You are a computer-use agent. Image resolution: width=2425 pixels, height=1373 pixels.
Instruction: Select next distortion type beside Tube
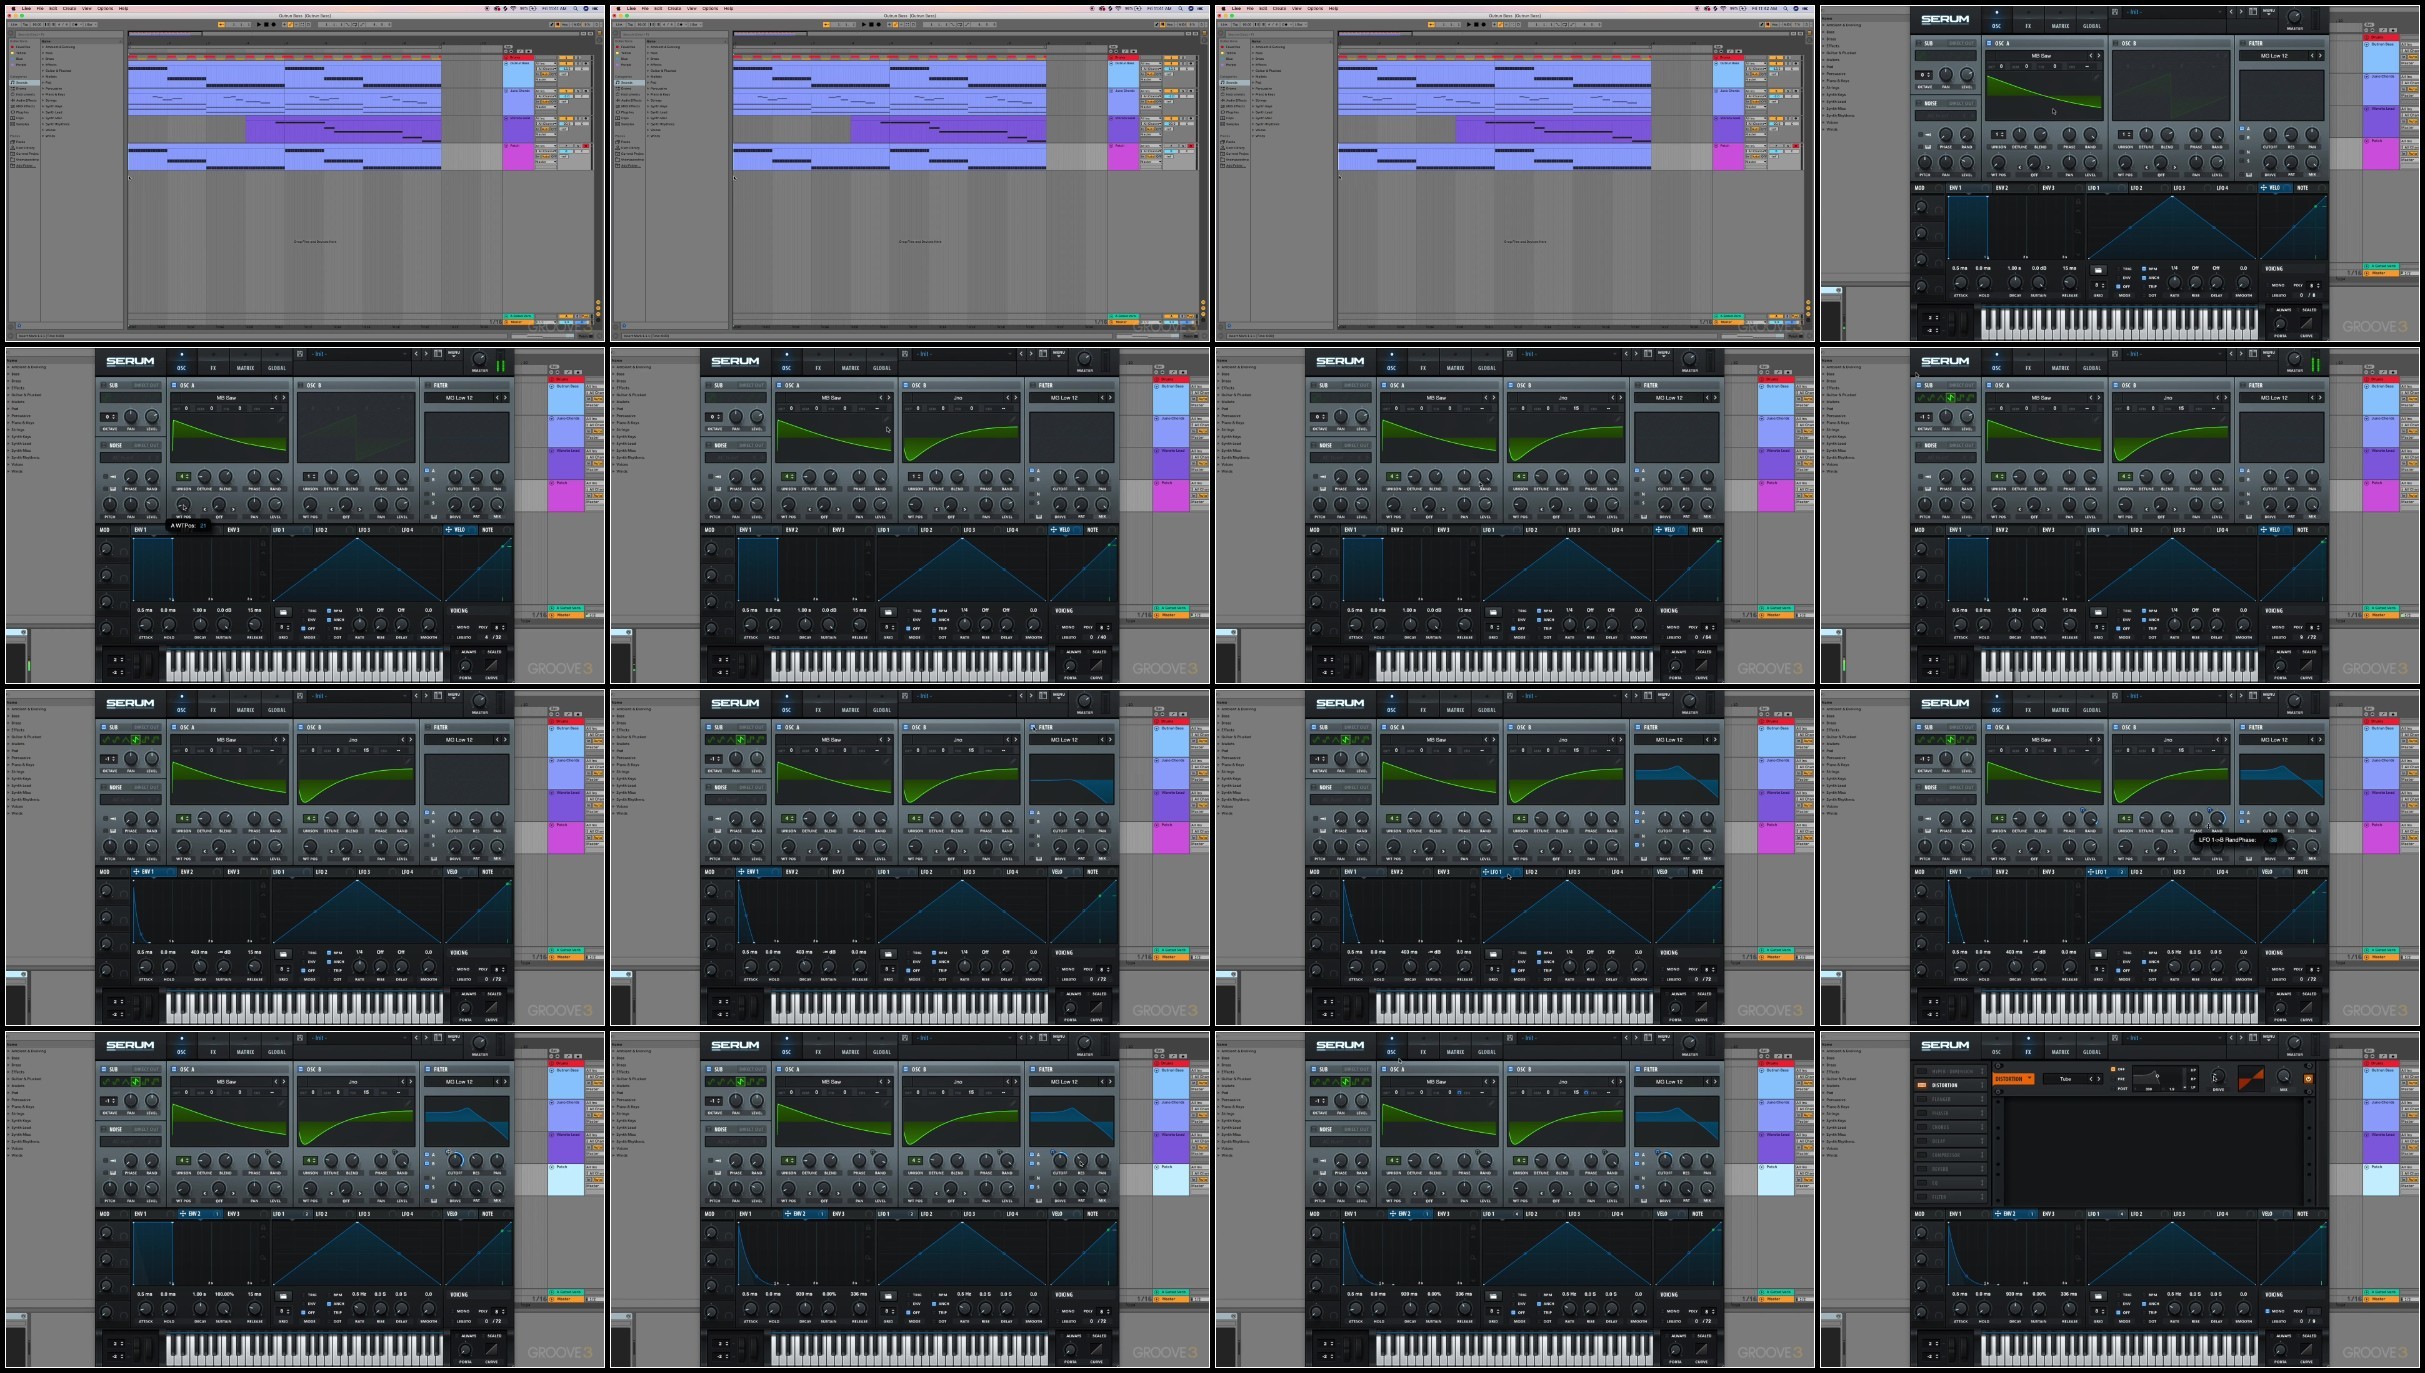[2099, 1079]
